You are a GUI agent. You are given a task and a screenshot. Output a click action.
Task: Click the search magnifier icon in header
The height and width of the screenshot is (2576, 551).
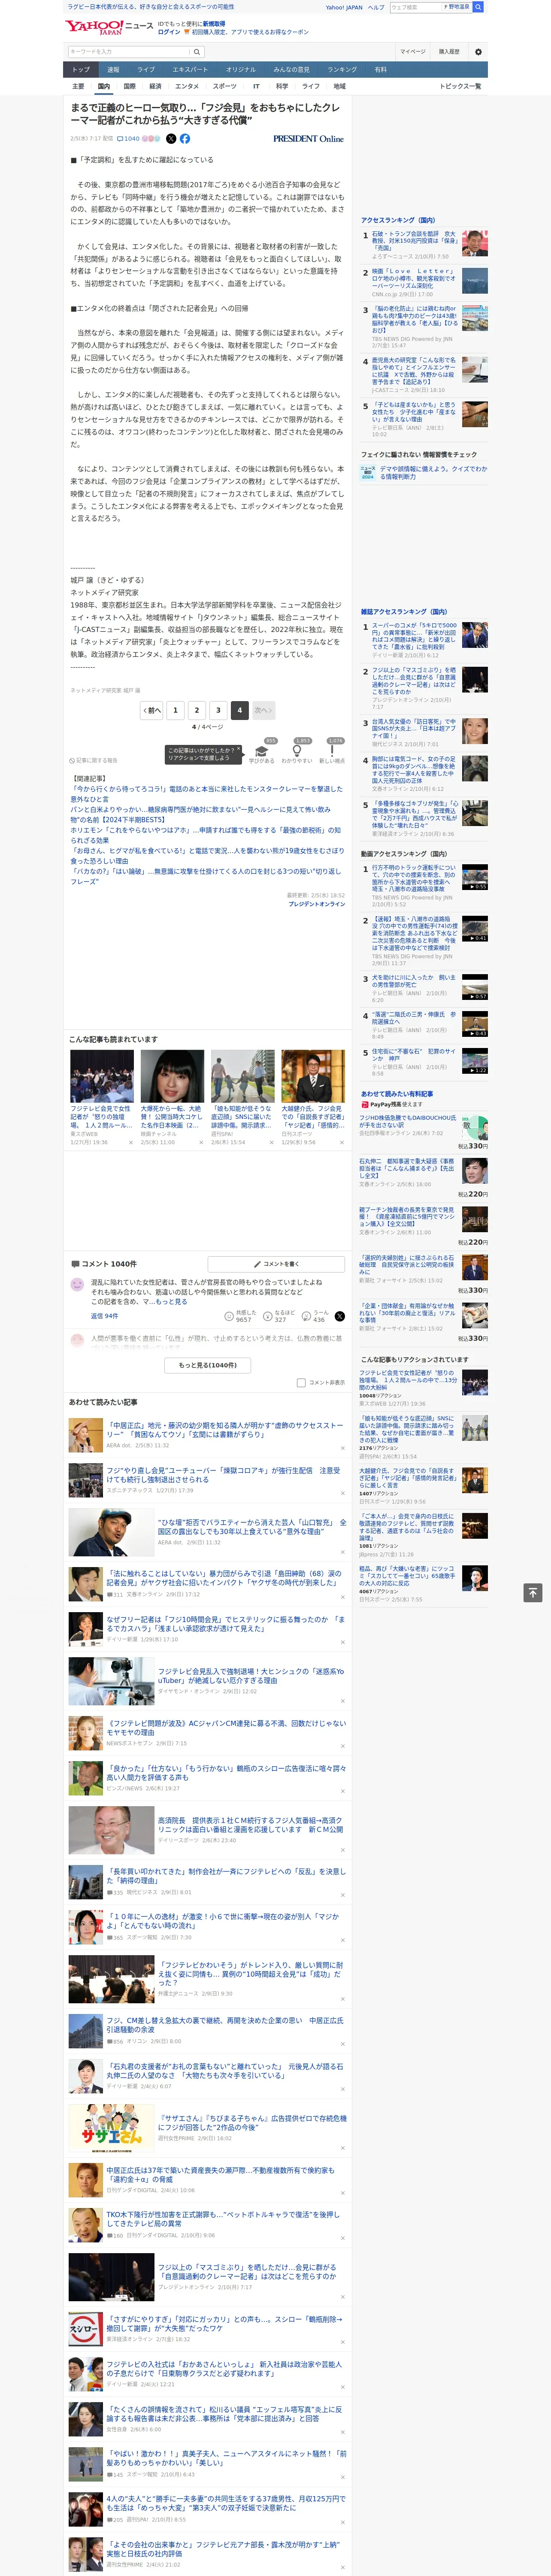(478, 7)
